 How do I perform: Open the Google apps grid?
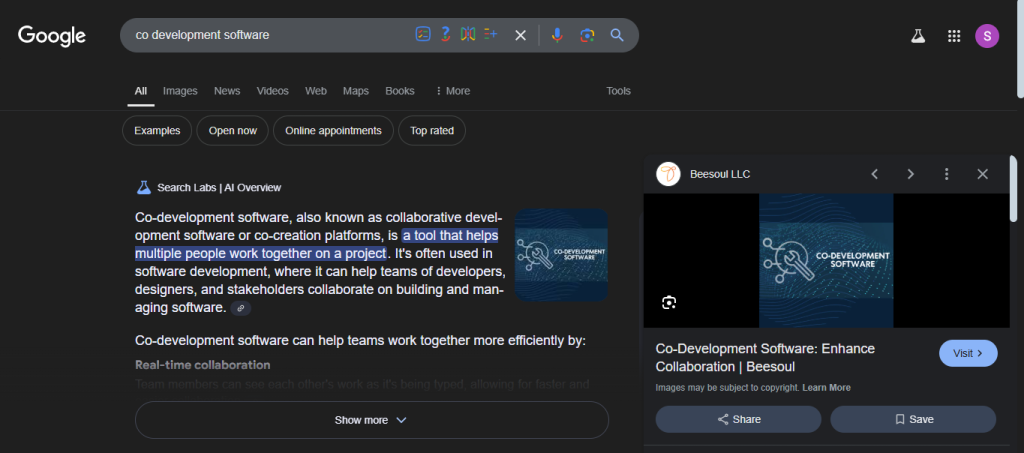(953, 36)
